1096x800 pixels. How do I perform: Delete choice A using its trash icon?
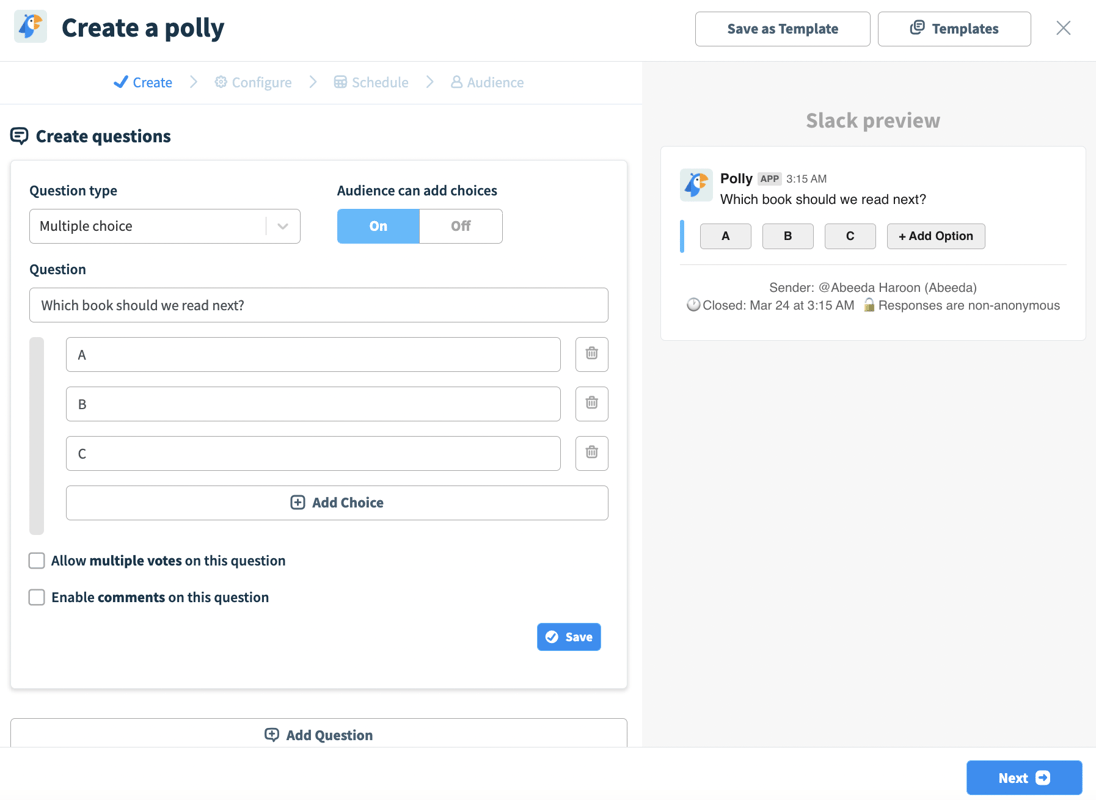pyautogui.click(x=591, y=354)
